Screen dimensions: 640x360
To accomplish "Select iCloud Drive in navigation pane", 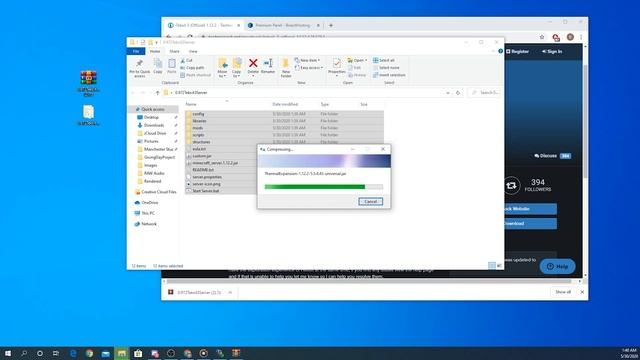I will point(155,133).
